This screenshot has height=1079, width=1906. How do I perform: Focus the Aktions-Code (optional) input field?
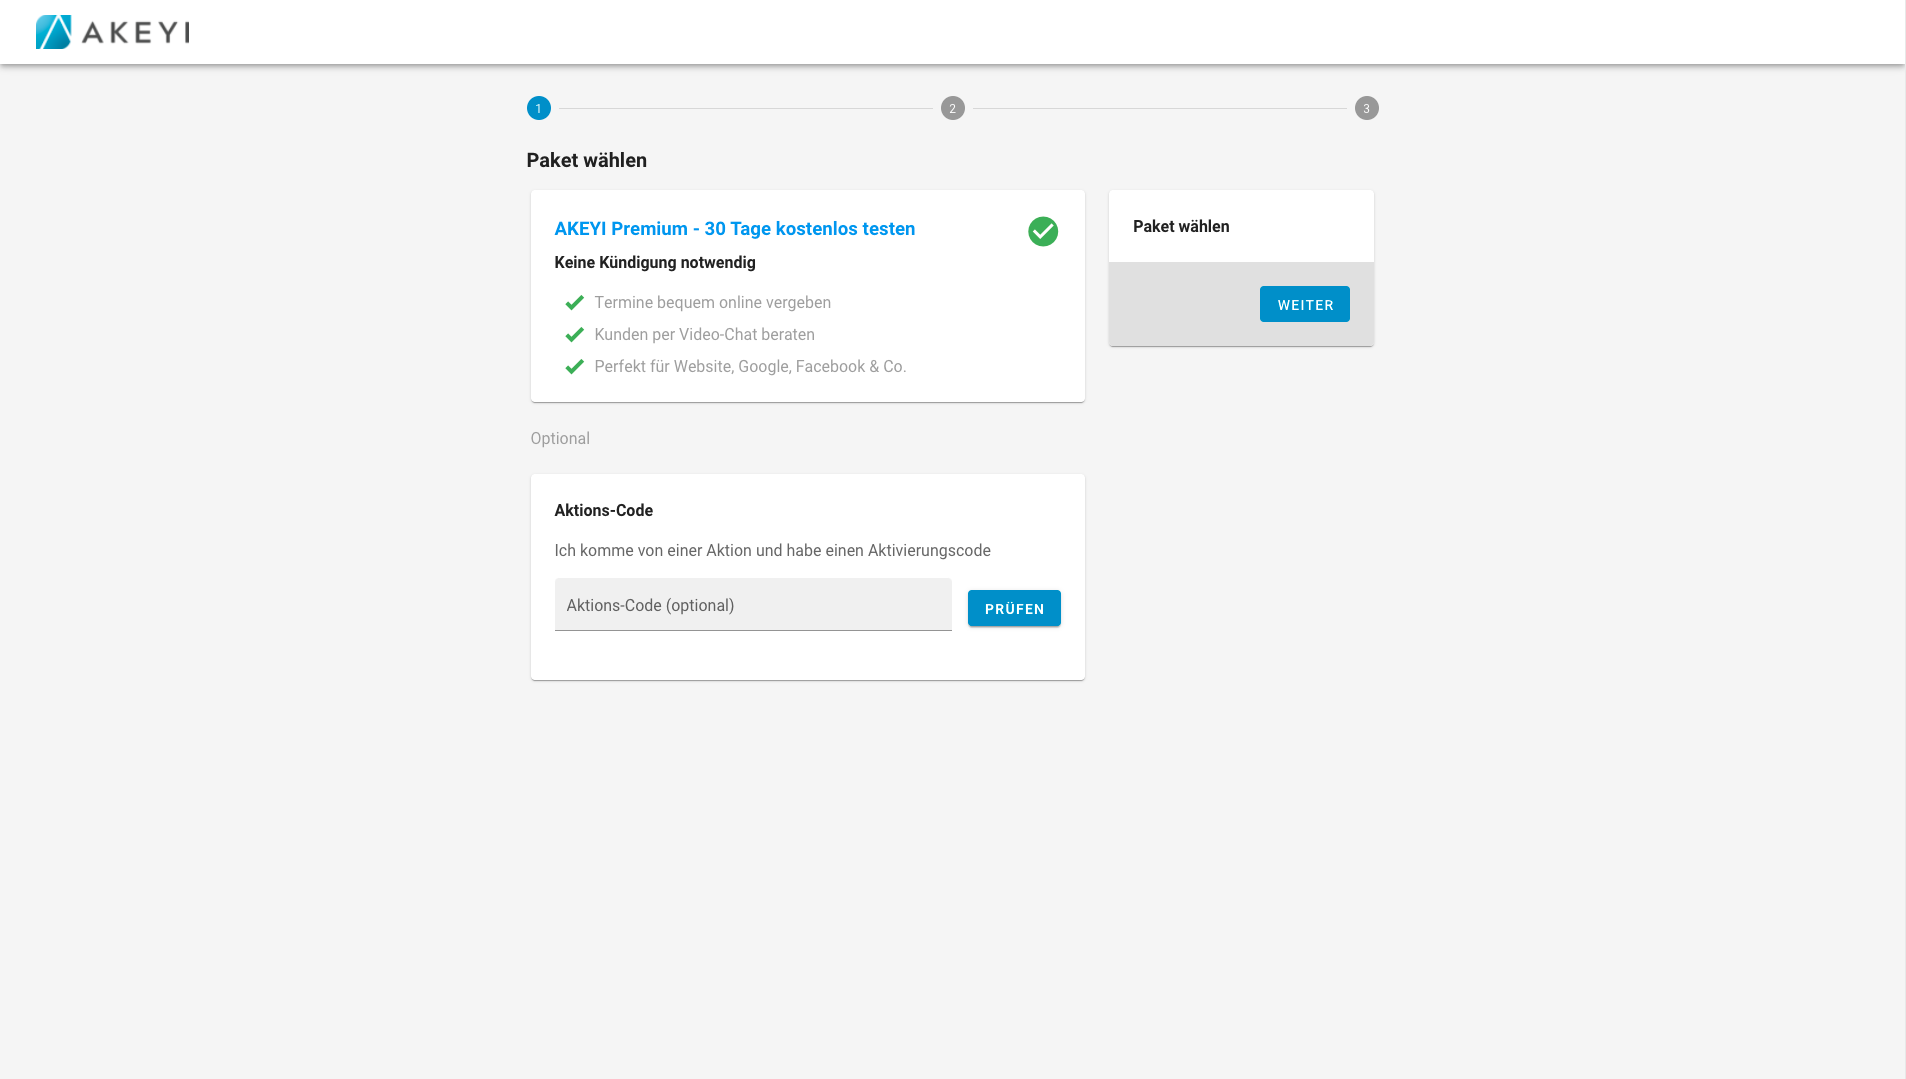pos(752,605)
